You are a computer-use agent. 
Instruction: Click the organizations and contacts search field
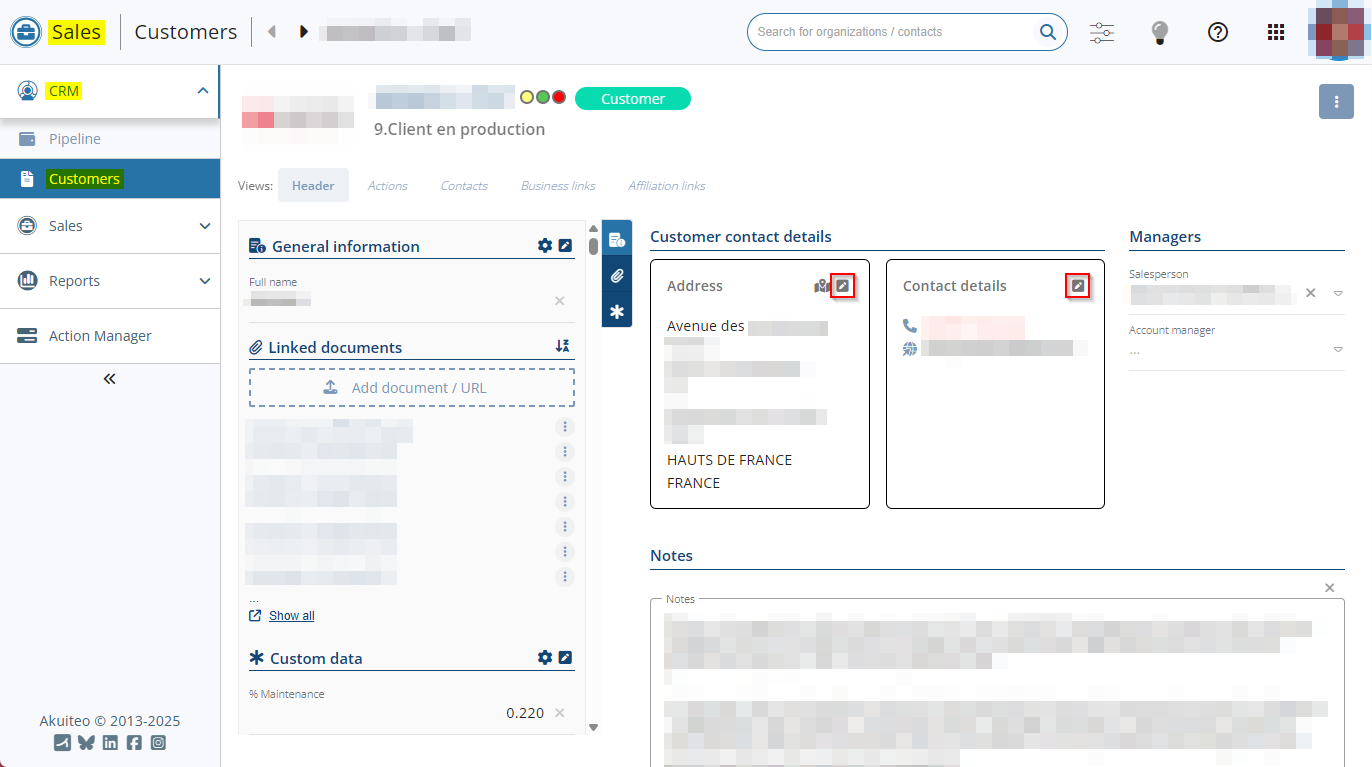pyautogui.click(x=895, y=32)
